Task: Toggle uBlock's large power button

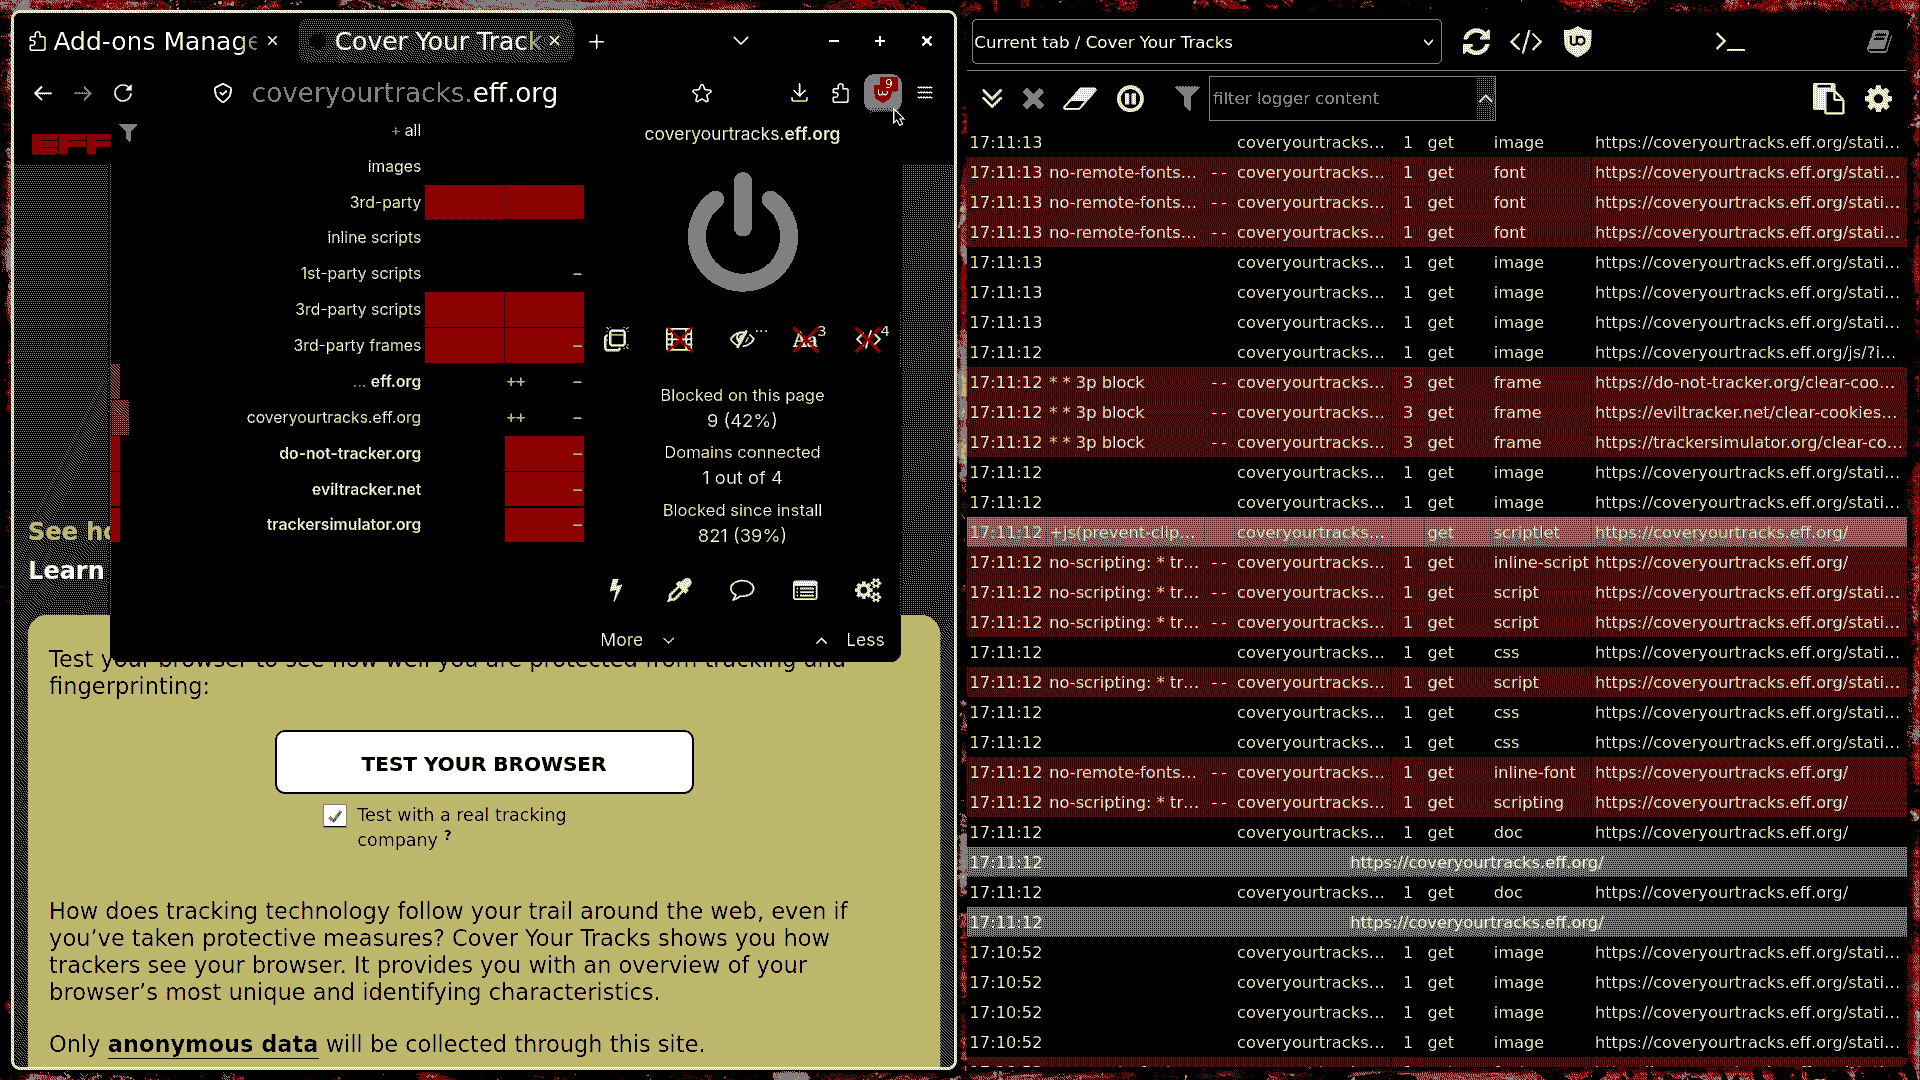Action: 742,233
